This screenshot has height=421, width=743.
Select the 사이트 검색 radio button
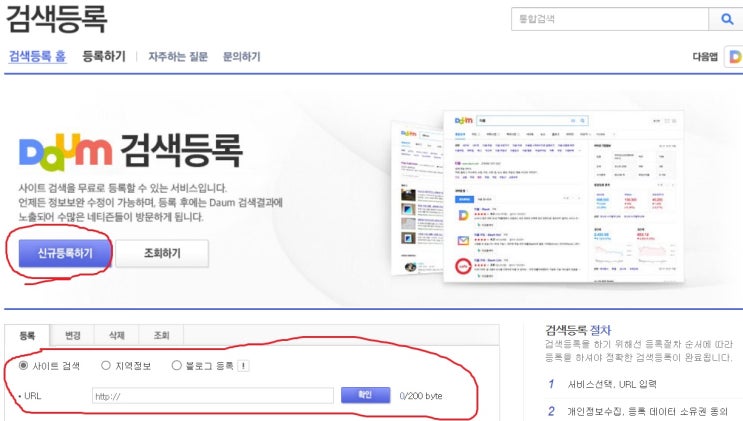click(23, 366)
